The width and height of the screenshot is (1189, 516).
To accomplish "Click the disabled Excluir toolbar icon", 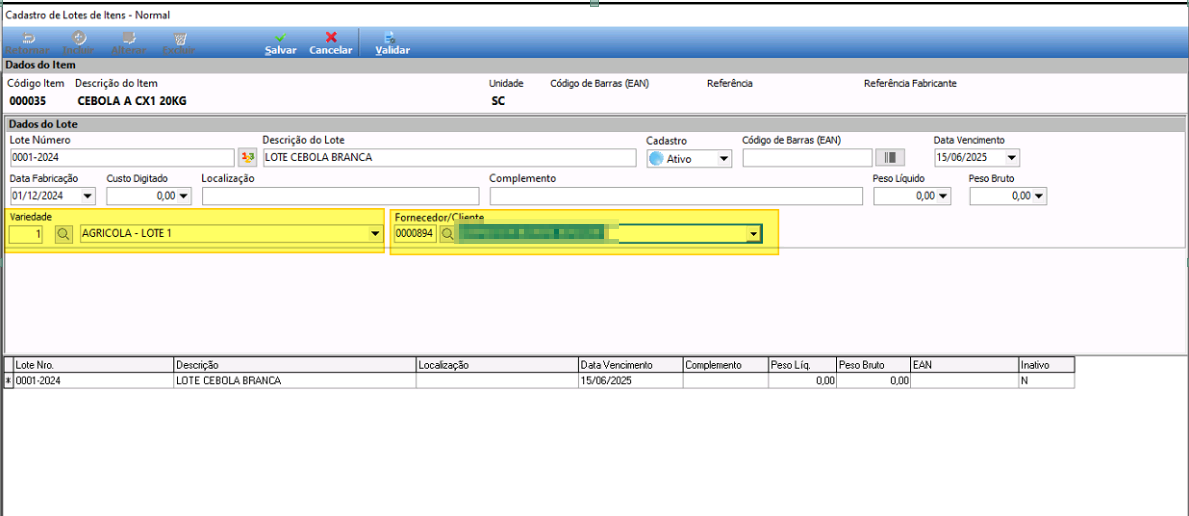I will click(x=179, y=43).
